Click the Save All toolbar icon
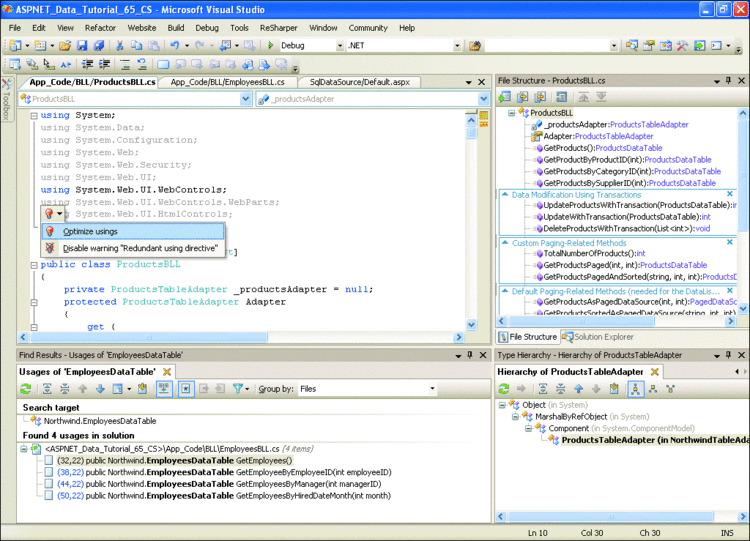This screenshot has height=541, width=750. [x=99, y=45]
